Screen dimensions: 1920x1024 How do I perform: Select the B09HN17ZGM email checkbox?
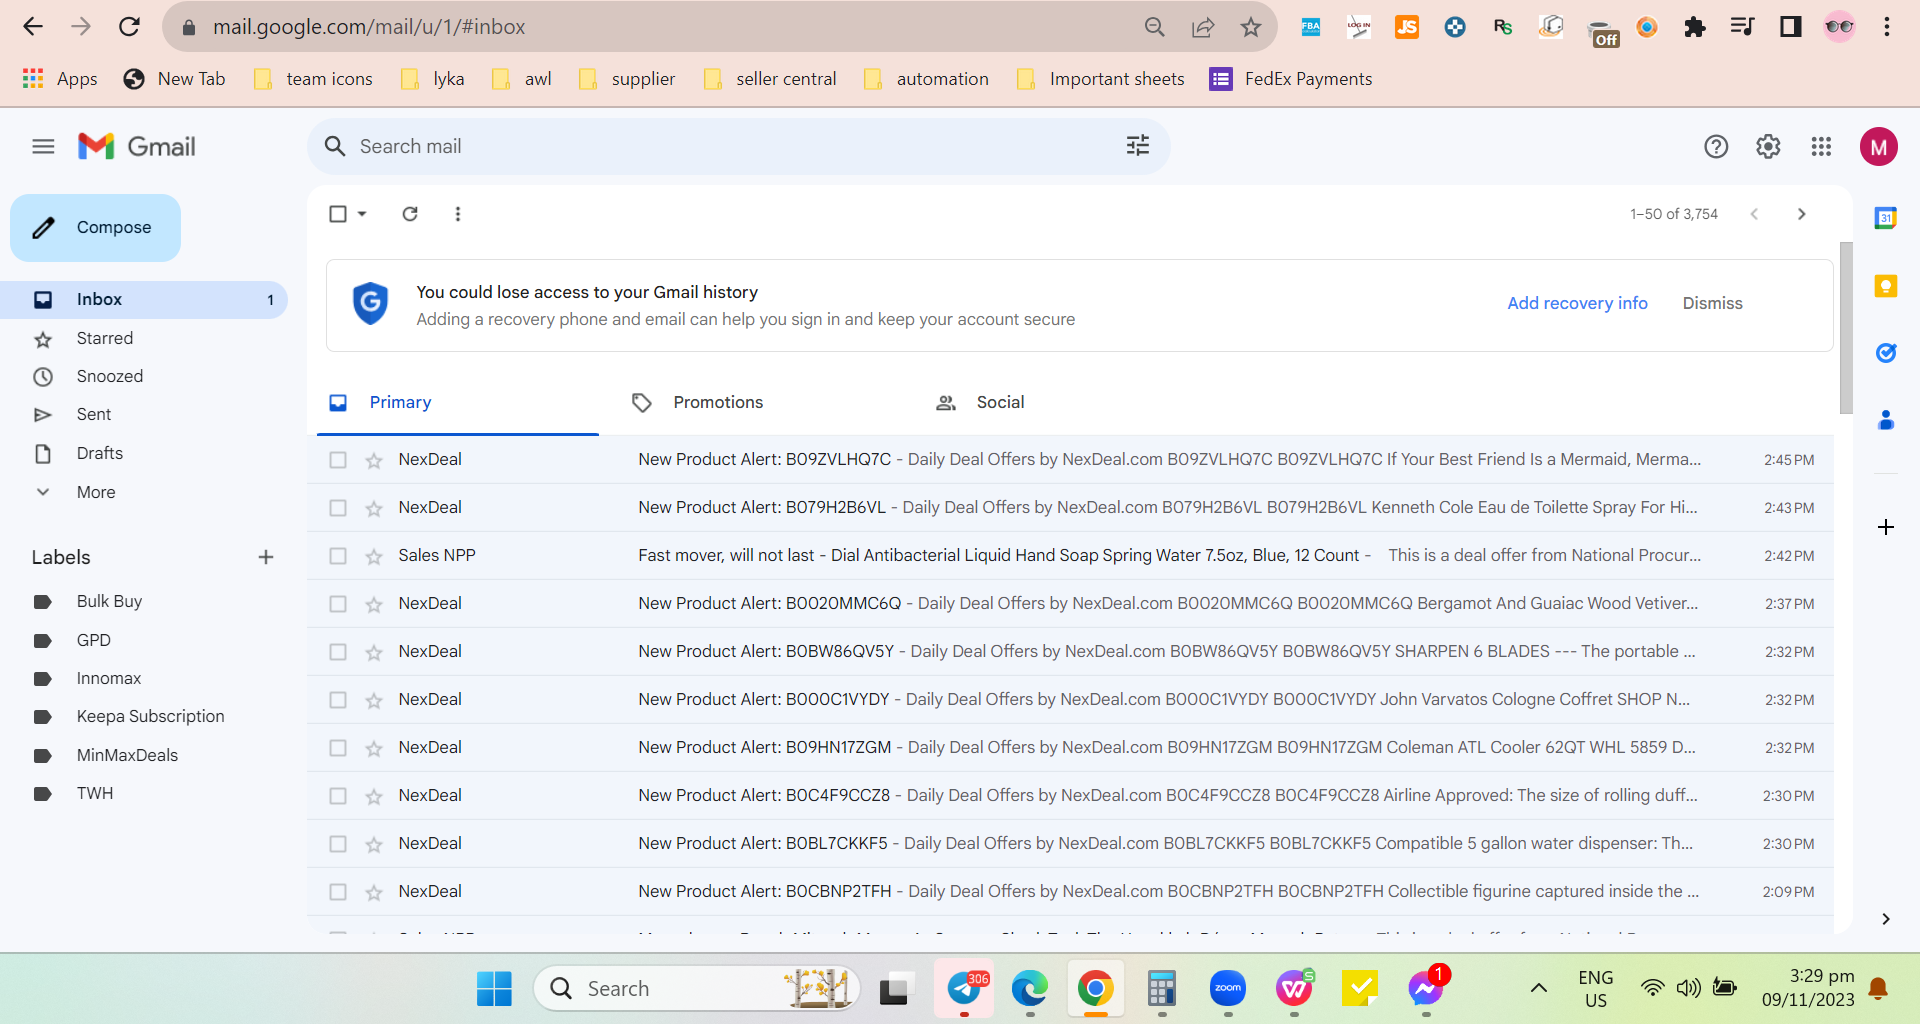pos(338,748)
